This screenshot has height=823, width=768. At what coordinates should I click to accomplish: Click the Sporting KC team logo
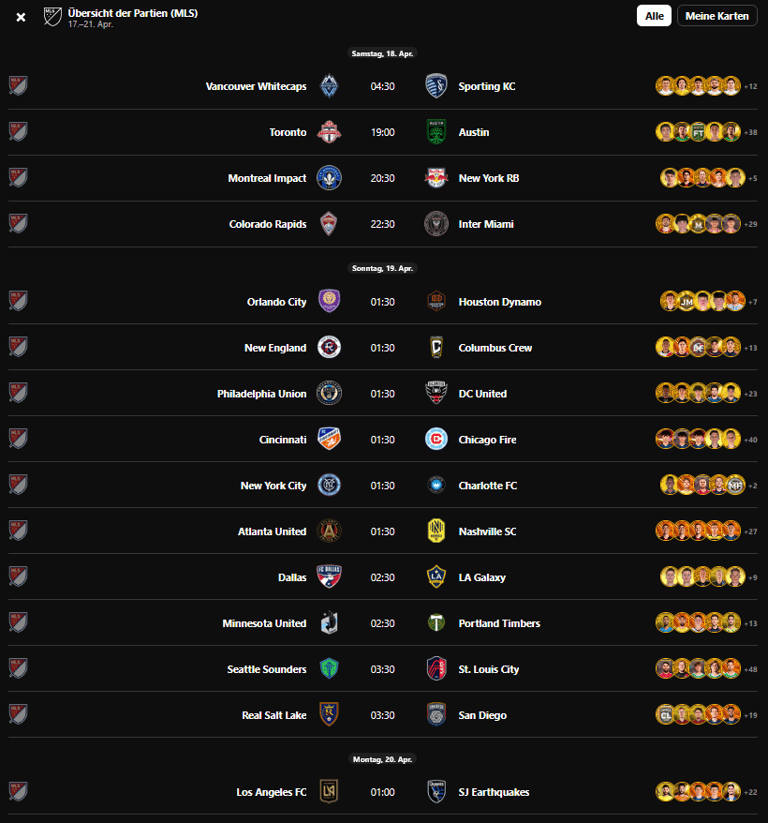click(x=435, y=86)
